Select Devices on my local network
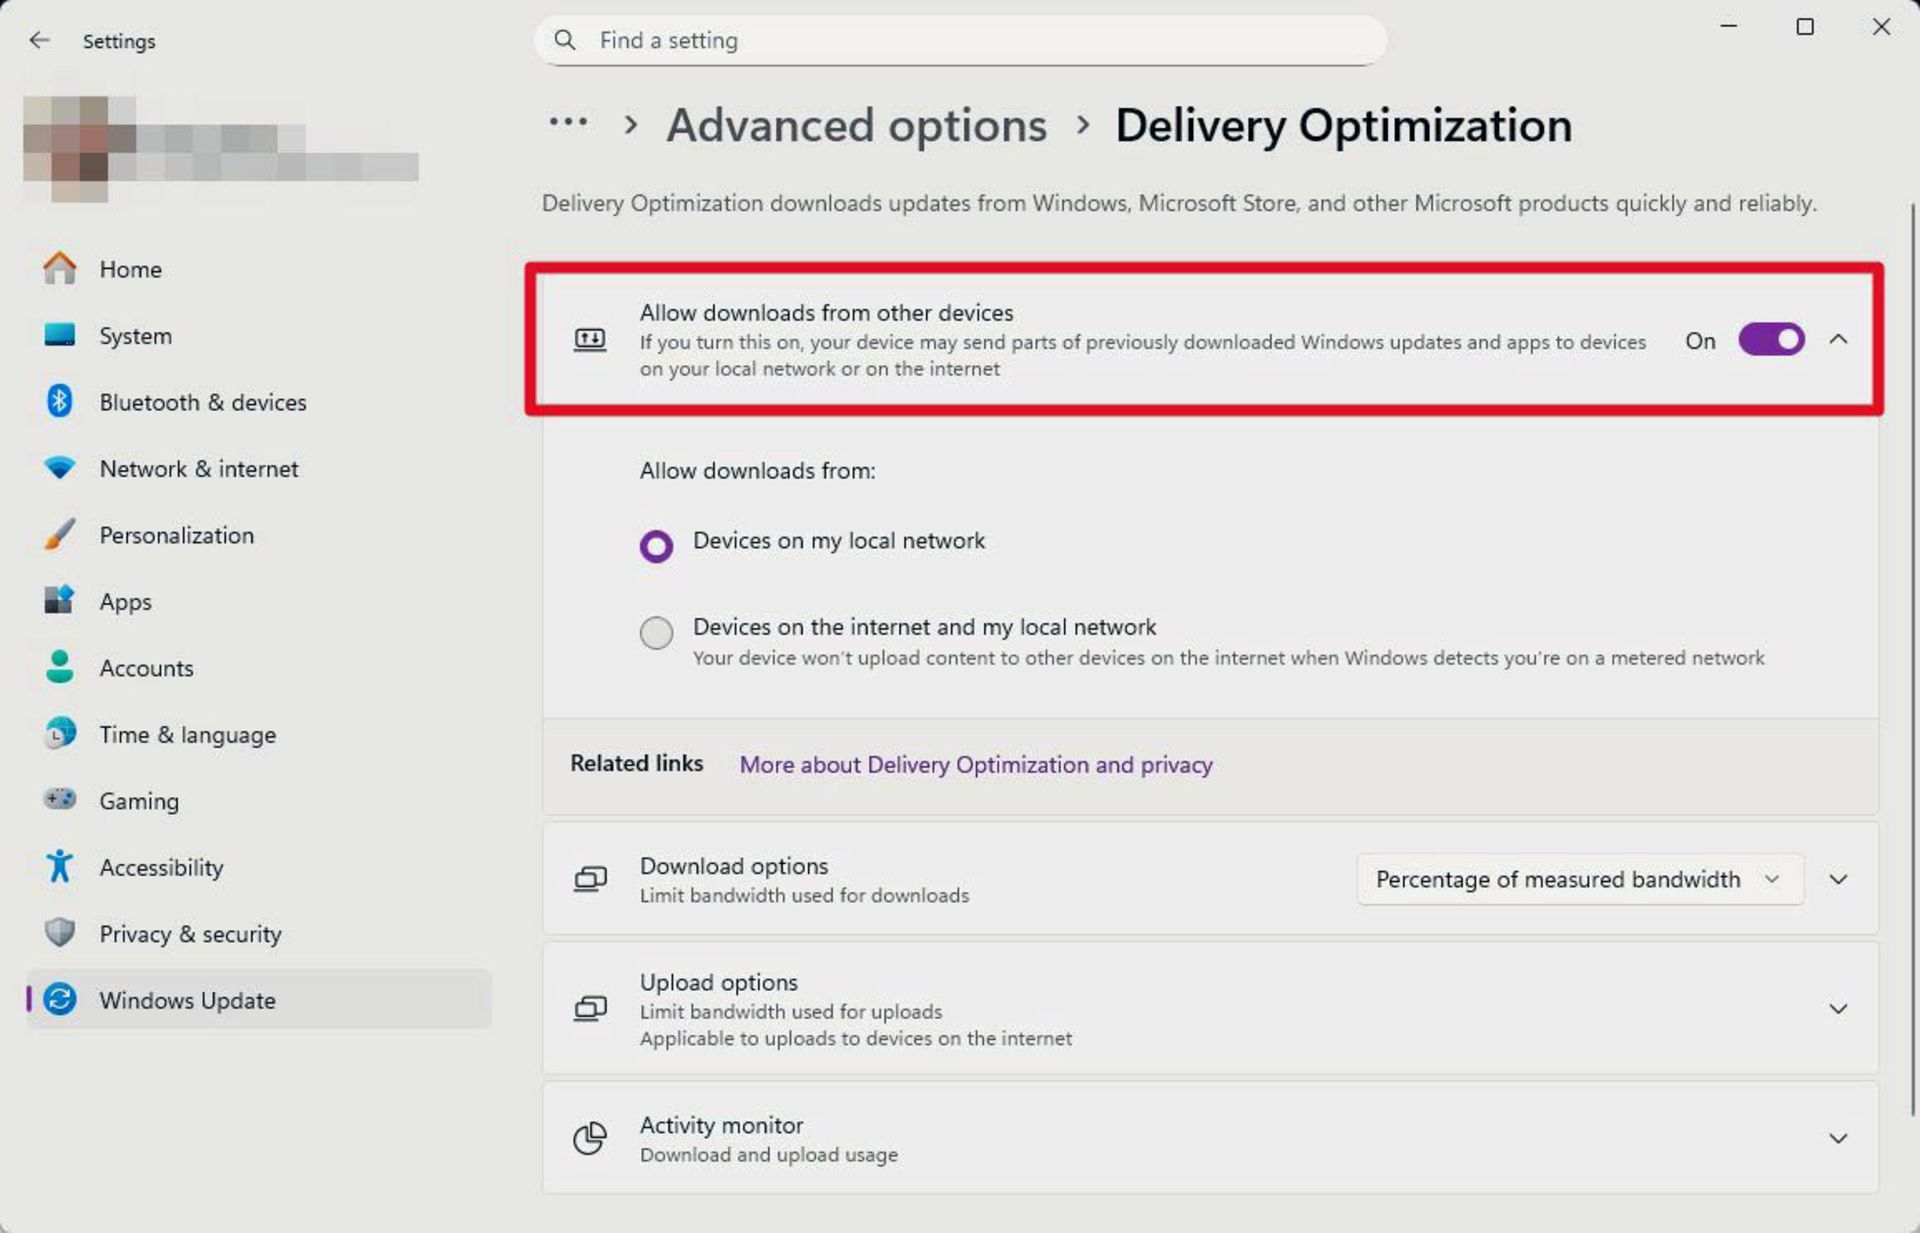 [656, 546]
